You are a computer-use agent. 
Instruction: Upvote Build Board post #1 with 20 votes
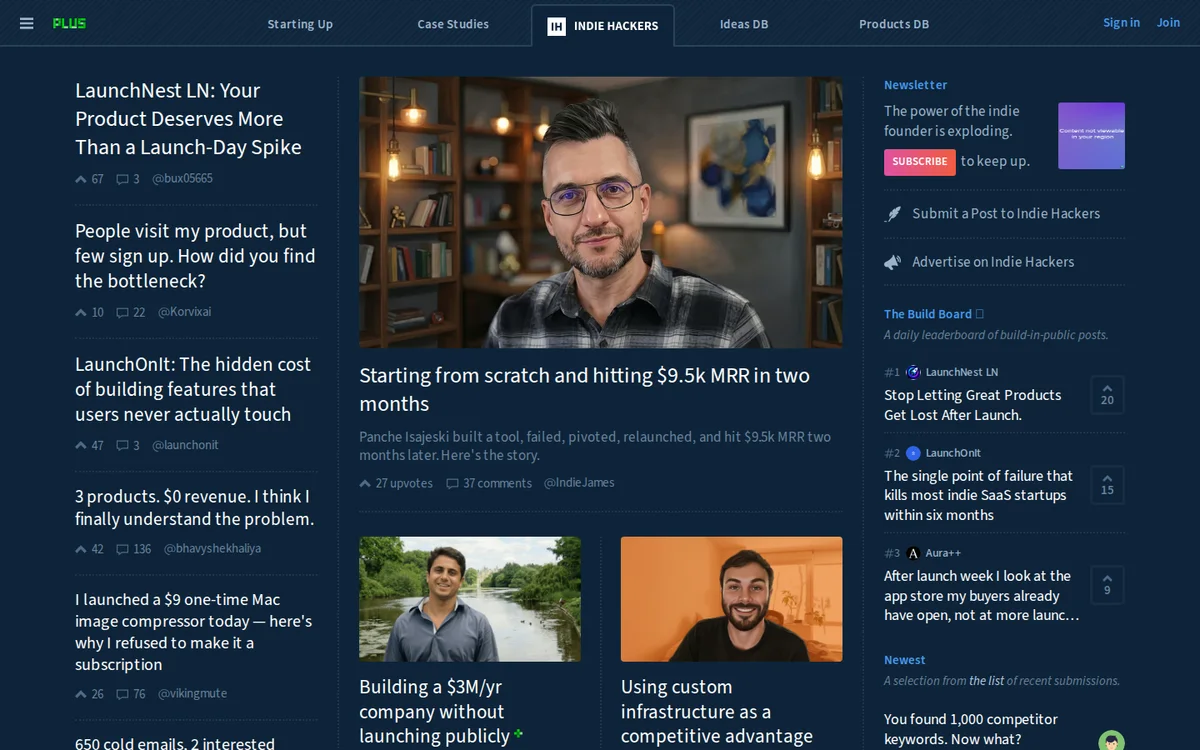click(1107, 394)
